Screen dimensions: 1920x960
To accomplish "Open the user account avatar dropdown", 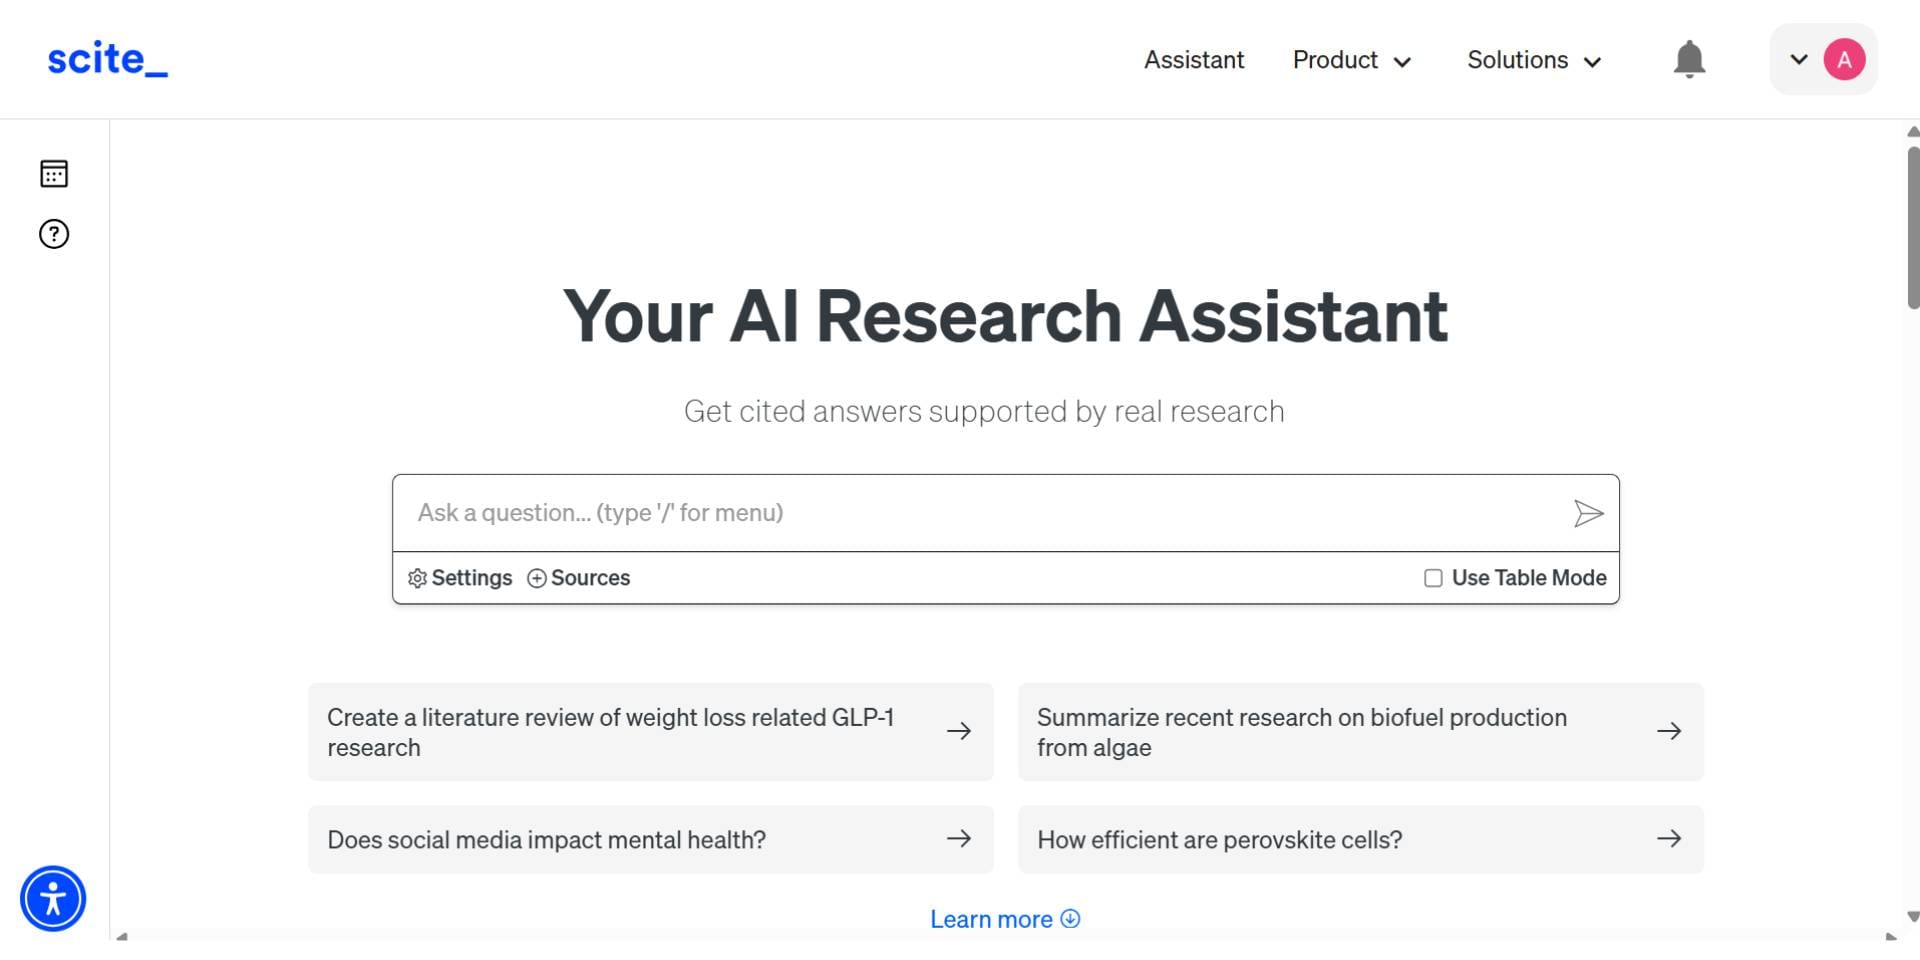I will (x=1823, y=60).
